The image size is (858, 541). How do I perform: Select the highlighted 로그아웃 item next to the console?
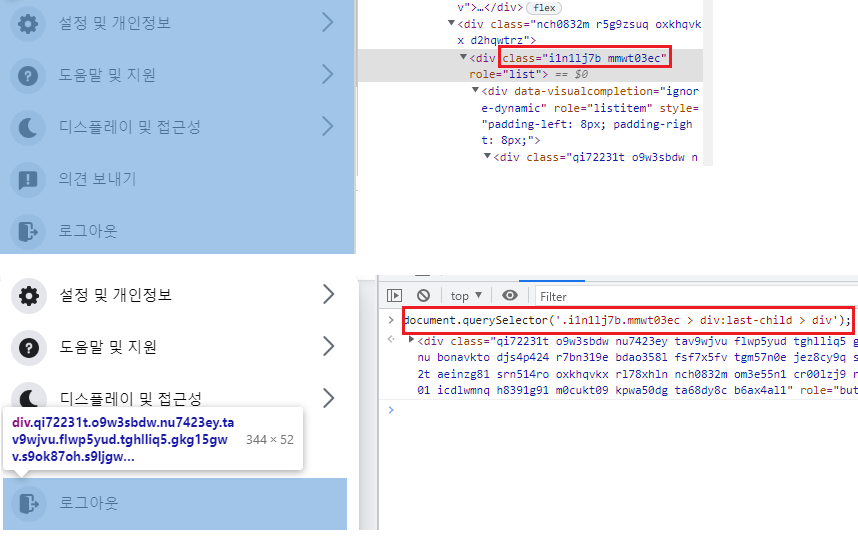pyautogui.click(x=175, y=504)
